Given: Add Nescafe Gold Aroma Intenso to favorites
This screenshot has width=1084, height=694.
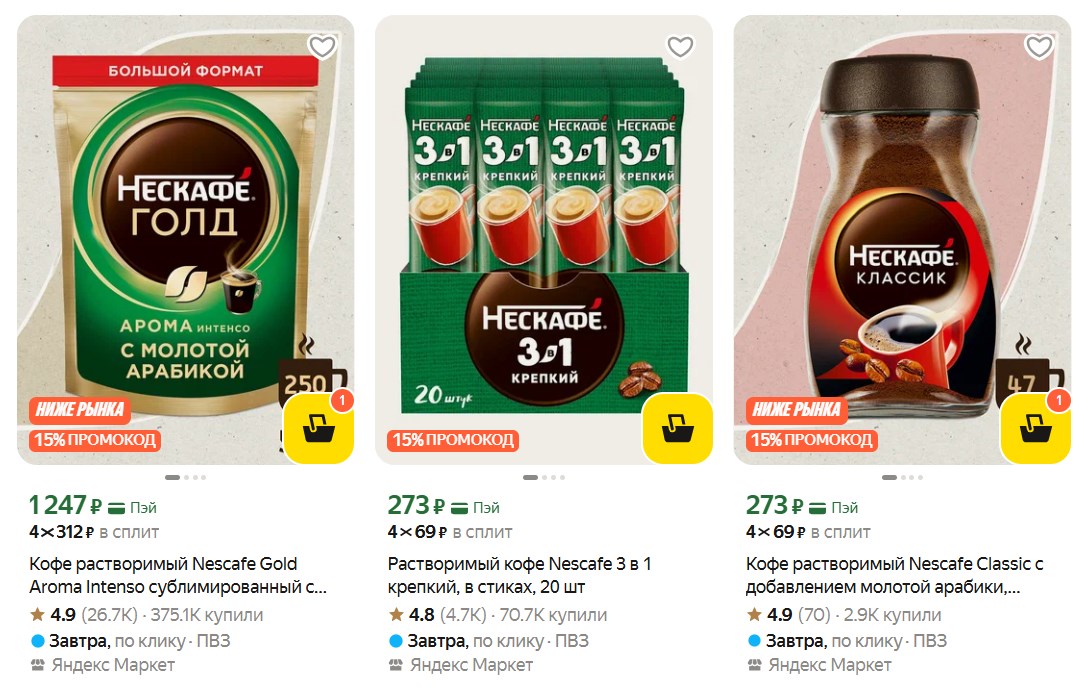Looking at the screenshot, I should 322,47.
